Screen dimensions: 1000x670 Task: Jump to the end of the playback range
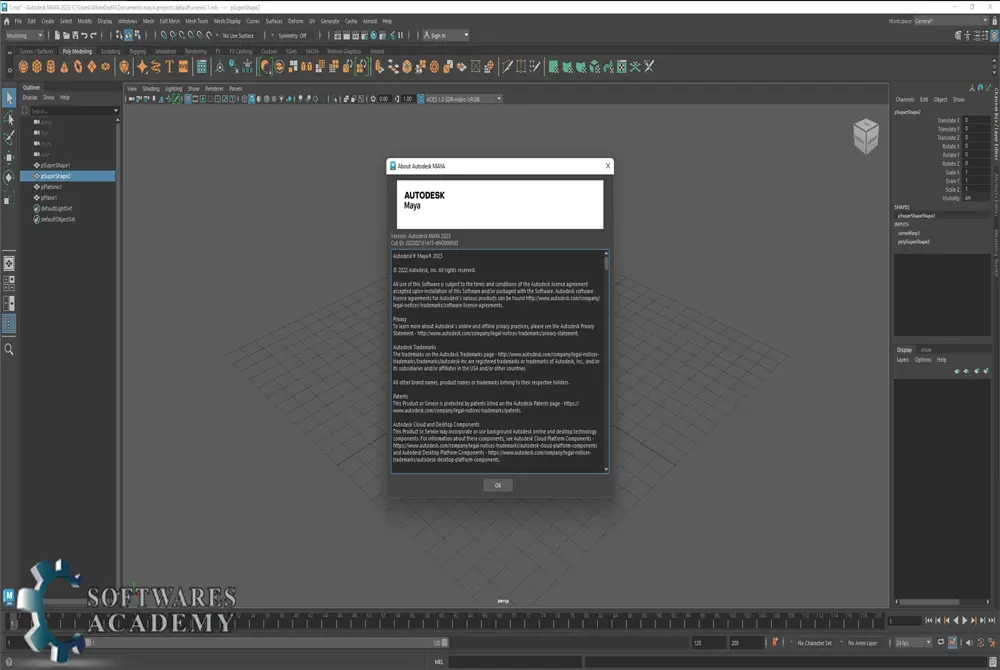click(x=991, y=620)
